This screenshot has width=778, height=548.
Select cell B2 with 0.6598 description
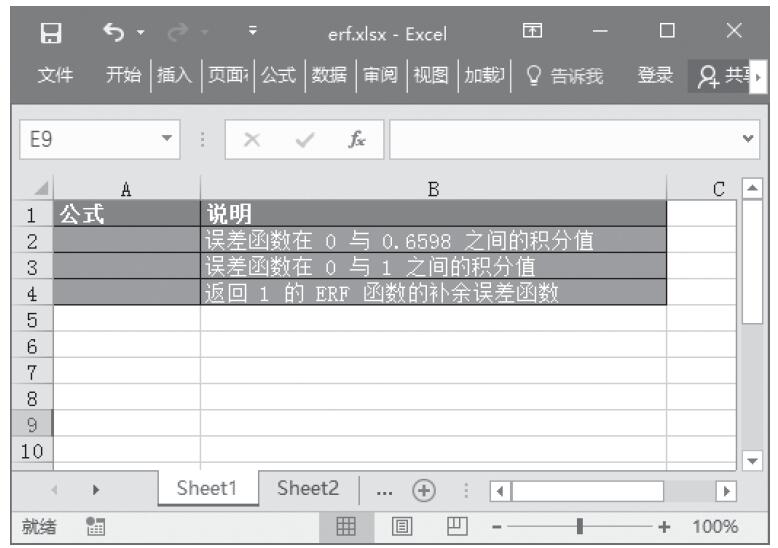(433, 240)
